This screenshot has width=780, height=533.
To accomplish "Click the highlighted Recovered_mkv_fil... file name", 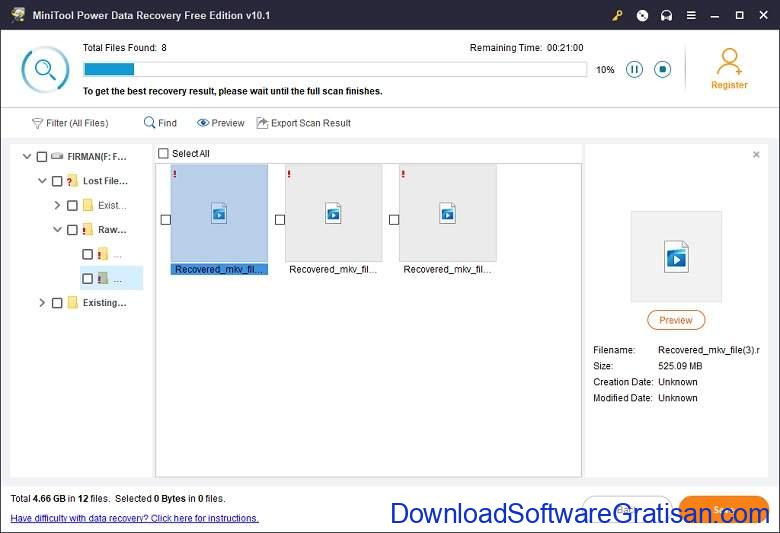I will [x=219, y=269].
